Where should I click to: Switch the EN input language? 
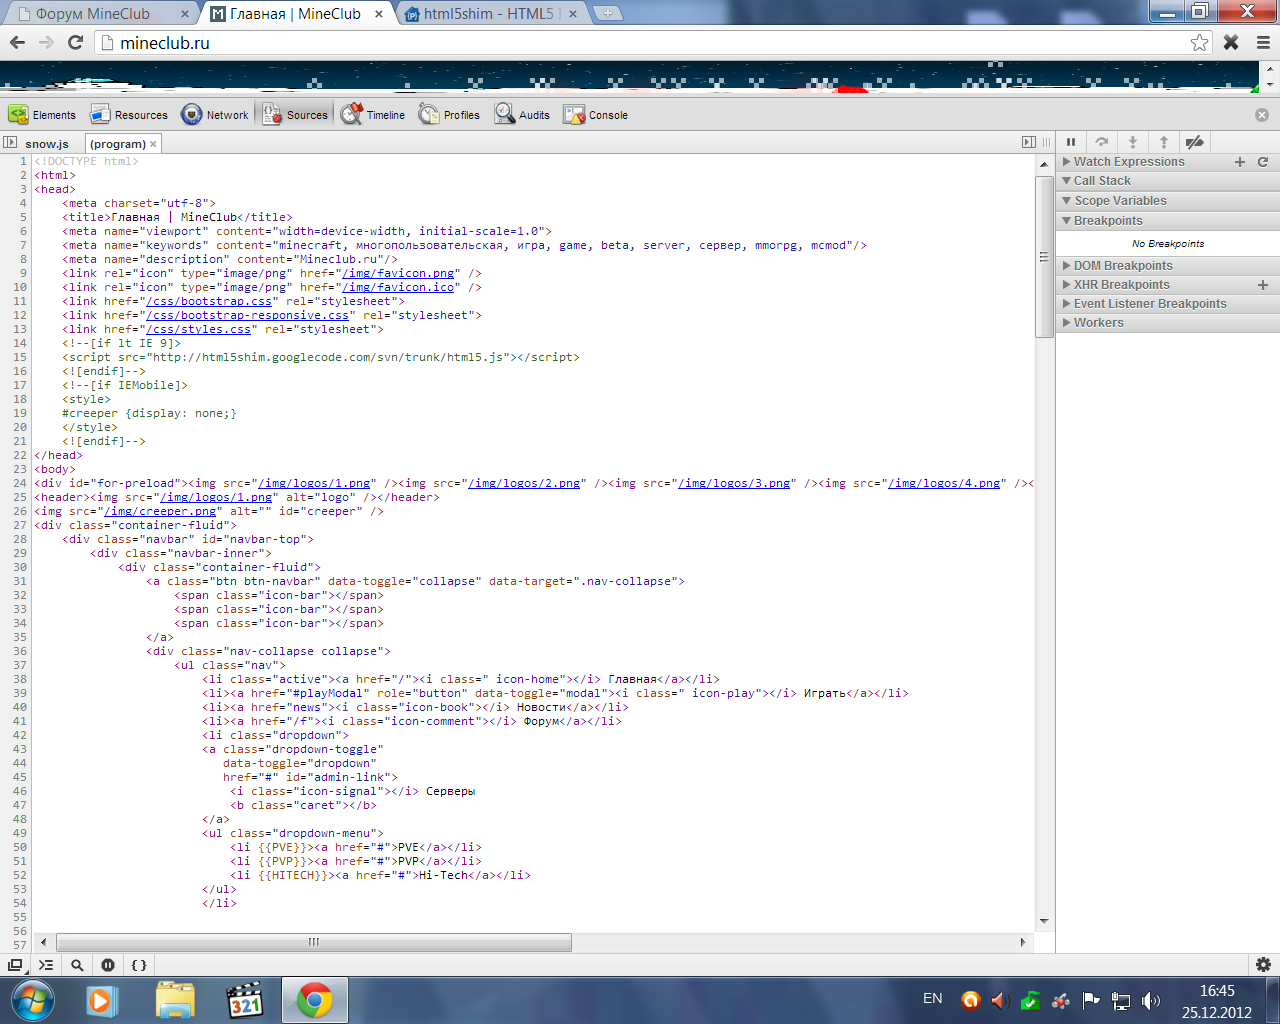(x=933, y=999)
